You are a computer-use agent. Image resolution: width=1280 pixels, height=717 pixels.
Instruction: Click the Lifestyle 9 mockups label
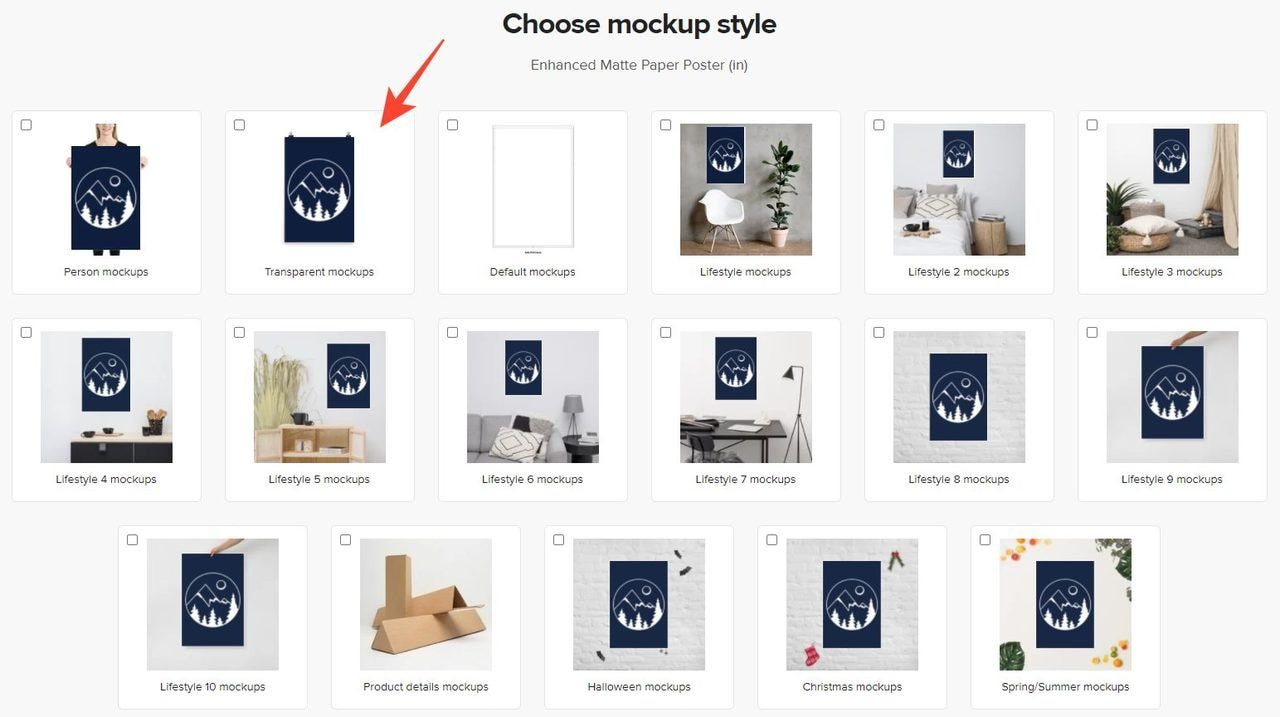click(1172, 480)
